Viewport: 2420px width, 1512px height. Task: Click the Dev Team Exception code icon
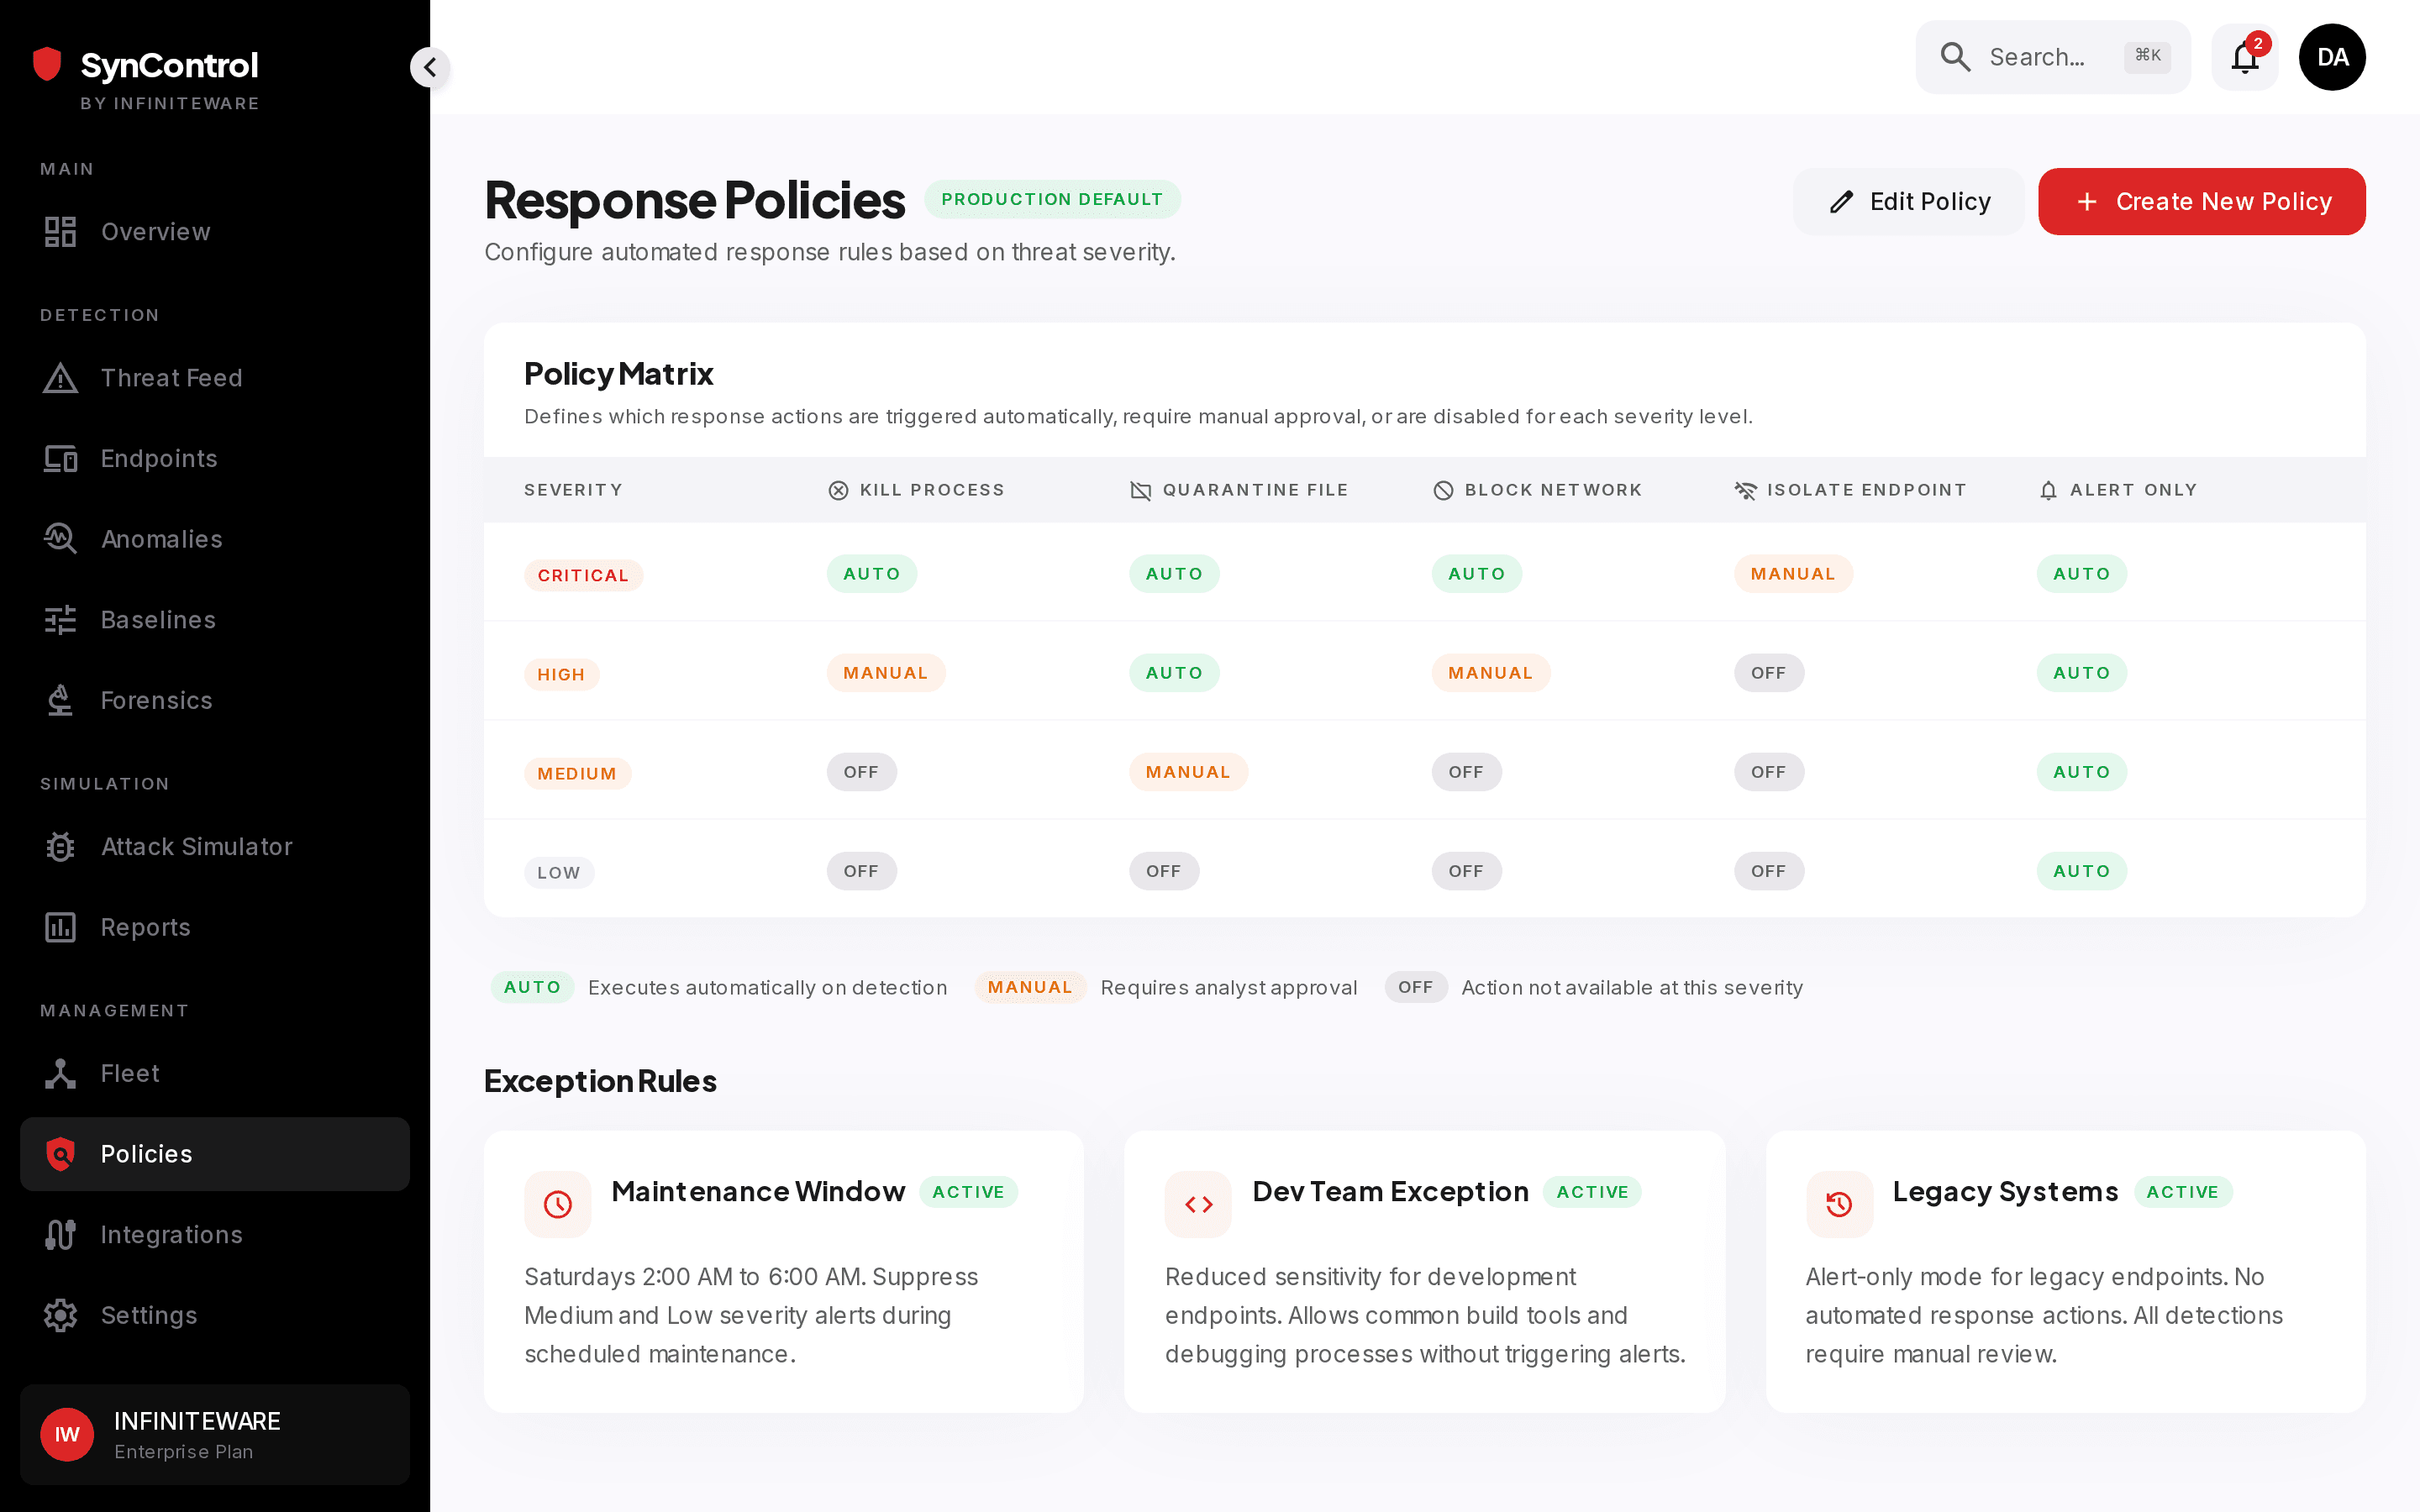pos(1198,1204)
